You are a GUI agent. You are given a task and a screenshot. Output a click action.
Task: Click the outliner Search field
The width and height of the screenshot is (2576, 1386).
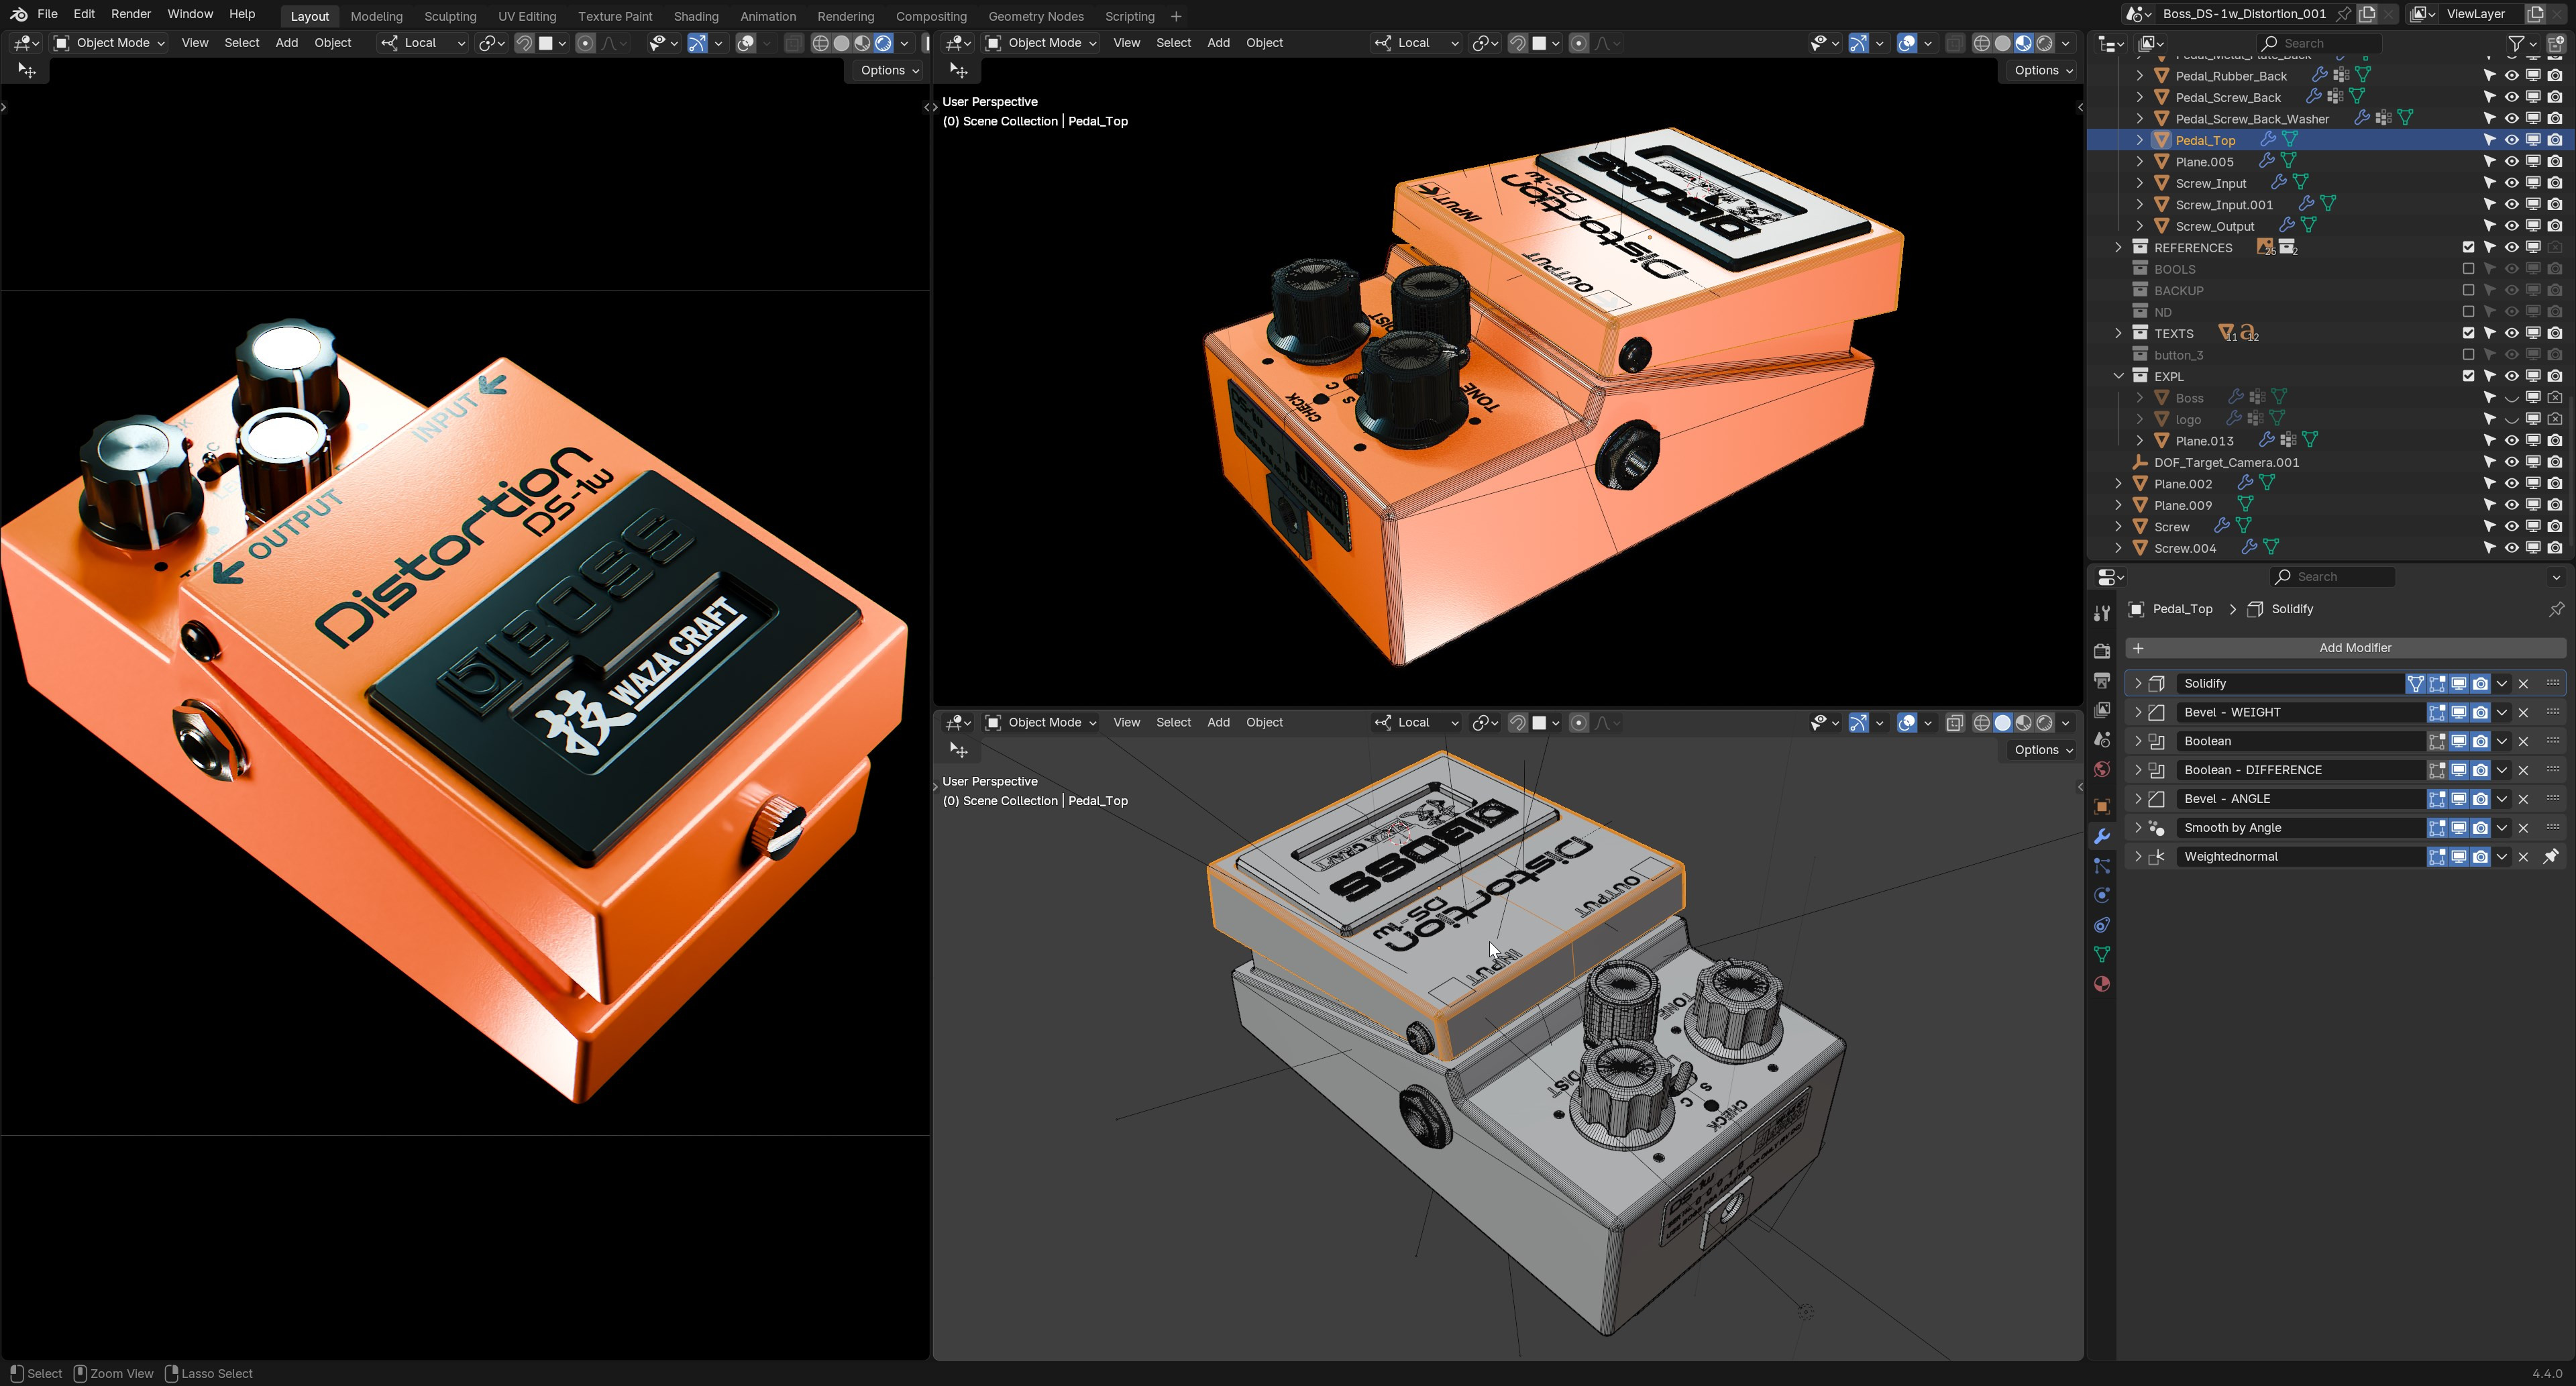tap(2319, 43)
